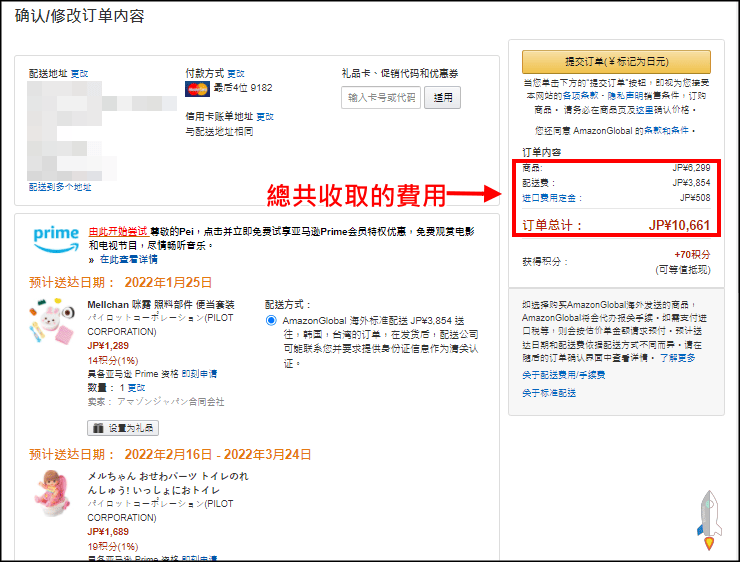Click 更改 next to 配送地址

79,73
